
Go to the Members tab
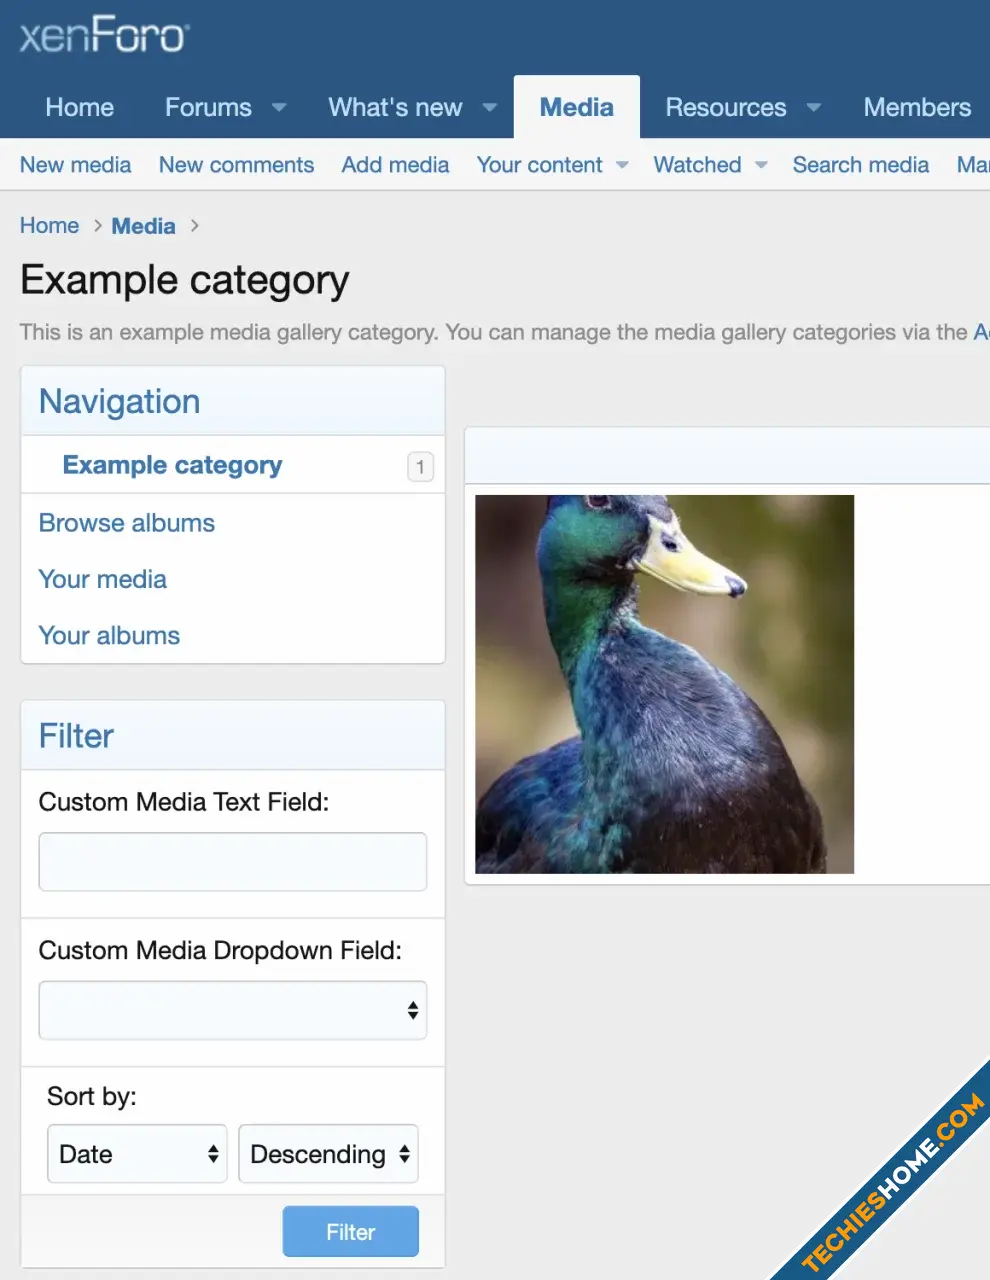click(916, 107)
